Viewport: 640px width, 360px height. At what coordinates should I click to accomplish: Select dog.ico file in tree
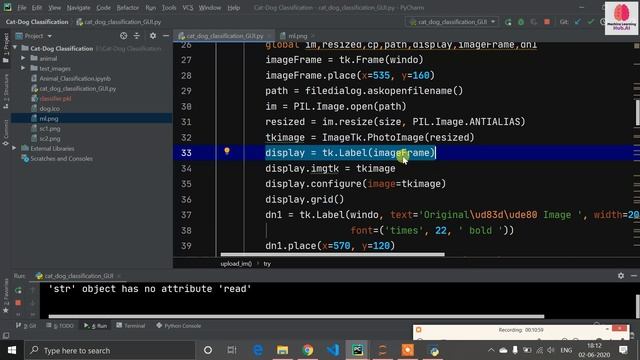tap(50, 109)
